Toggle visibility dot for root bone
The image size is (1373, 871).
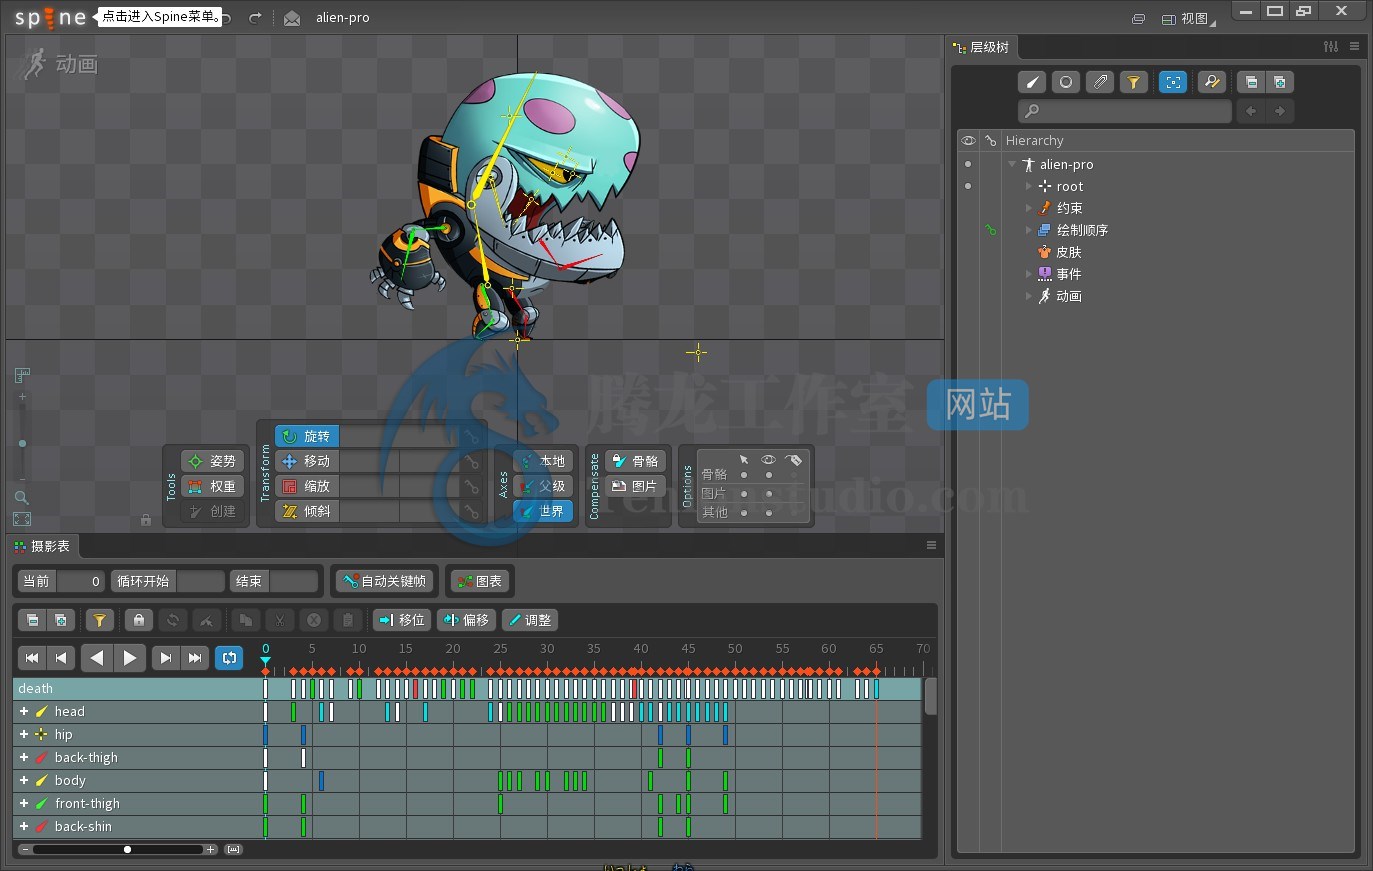pos(968,186)
